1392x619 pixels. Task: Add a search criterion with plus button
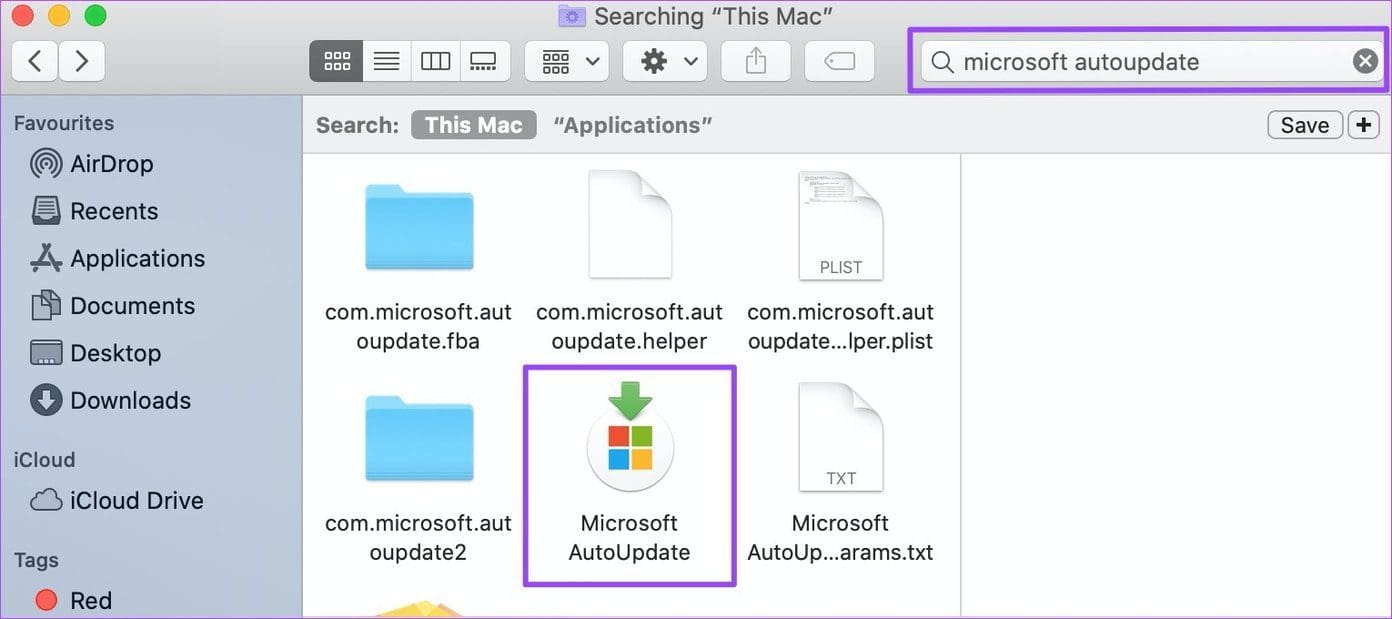pyautogui.click(x=1364, y=125)
